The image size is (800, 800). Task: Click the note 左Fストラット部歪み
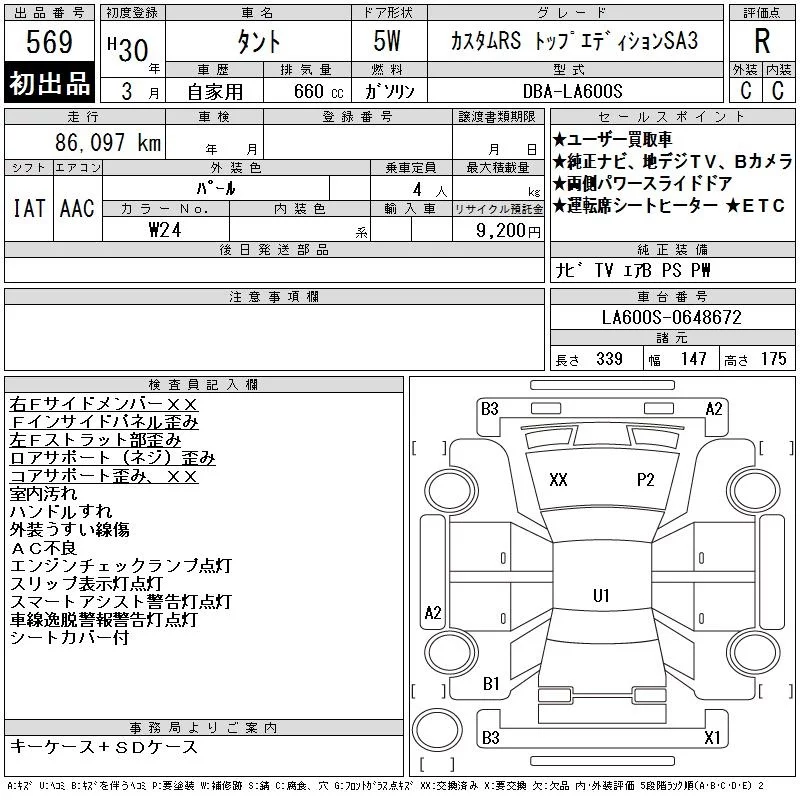click(95, 440)
